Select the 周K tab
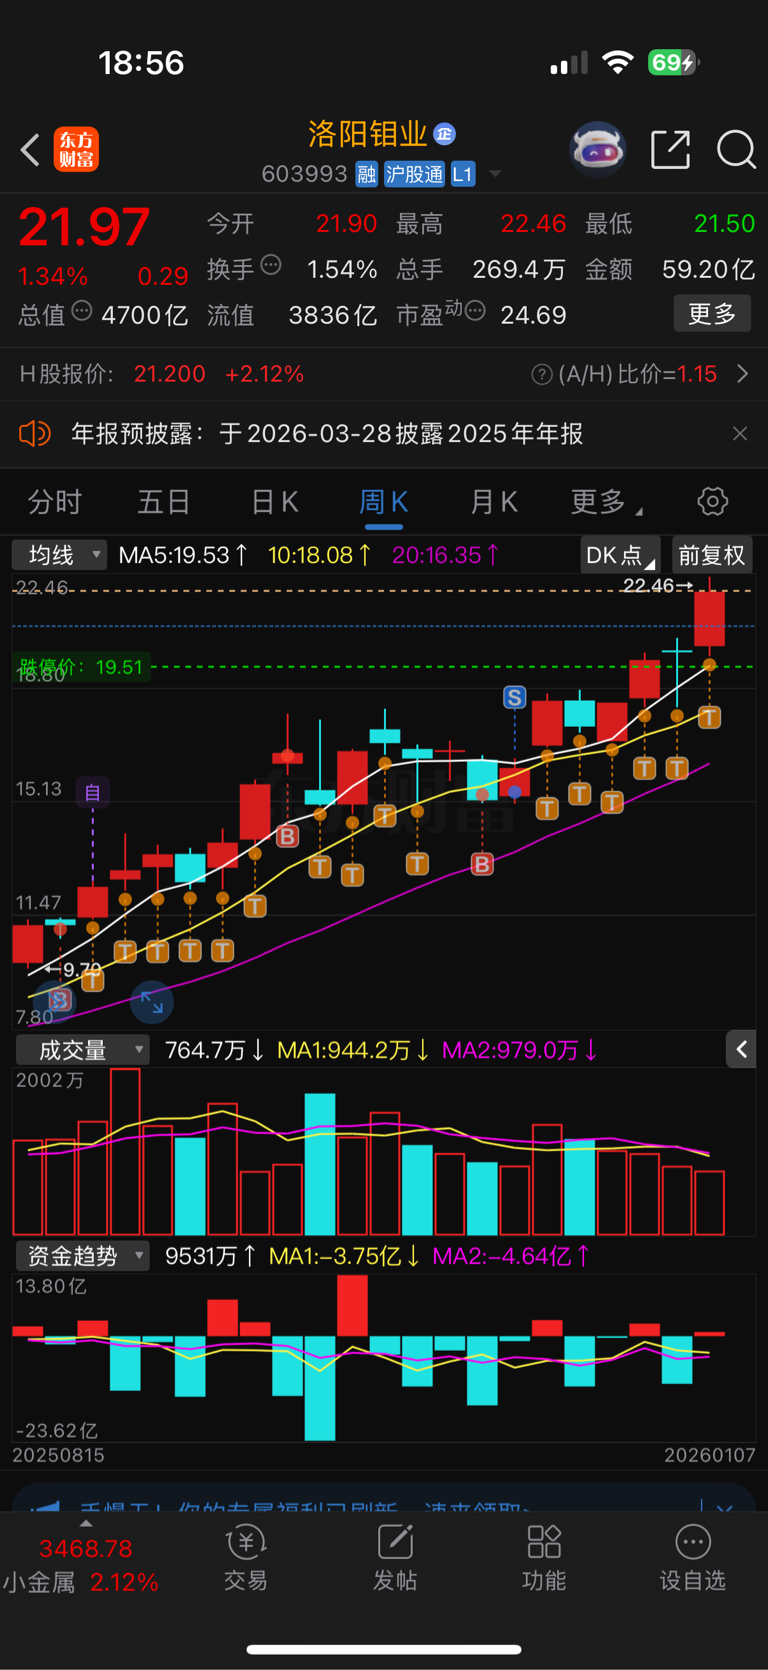 (x=384, y=502)
